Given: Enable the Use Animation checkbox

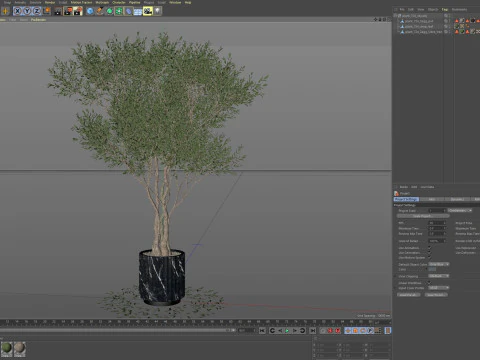Looking at the screenshot, I should [429, 248].
